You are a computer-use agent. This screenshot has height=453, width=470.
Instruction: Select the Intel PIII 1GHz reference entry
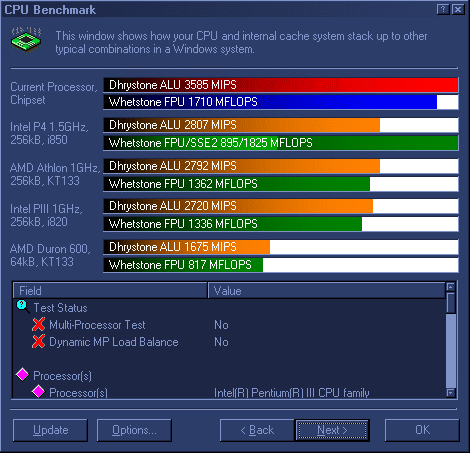tap(46, 215)
